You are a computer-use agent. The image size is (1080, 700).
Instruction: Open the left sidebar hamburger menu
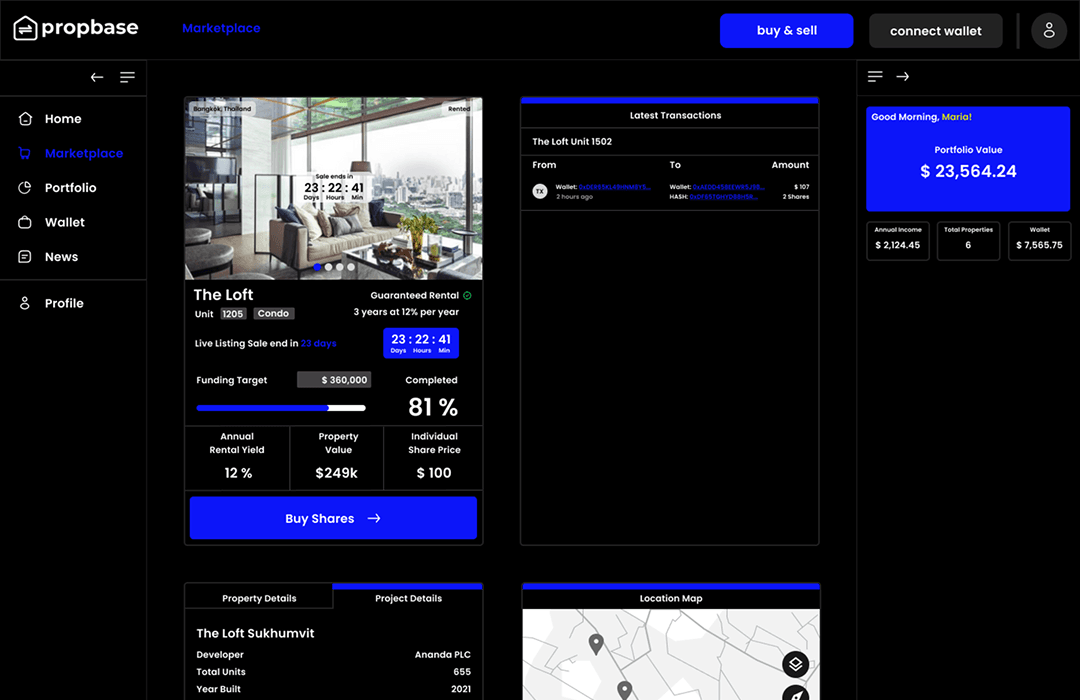(127, 77)
